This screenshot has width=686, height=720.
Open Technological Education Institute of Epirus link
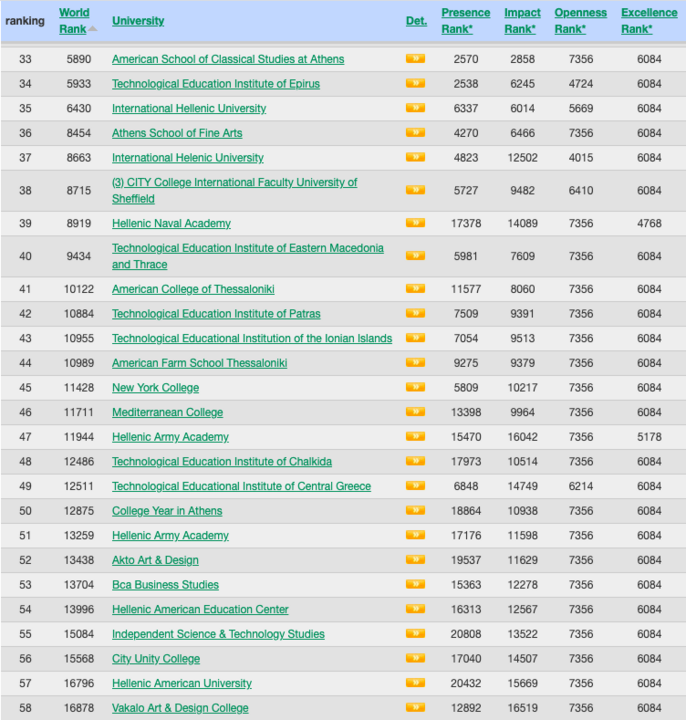tap(216, 84)
